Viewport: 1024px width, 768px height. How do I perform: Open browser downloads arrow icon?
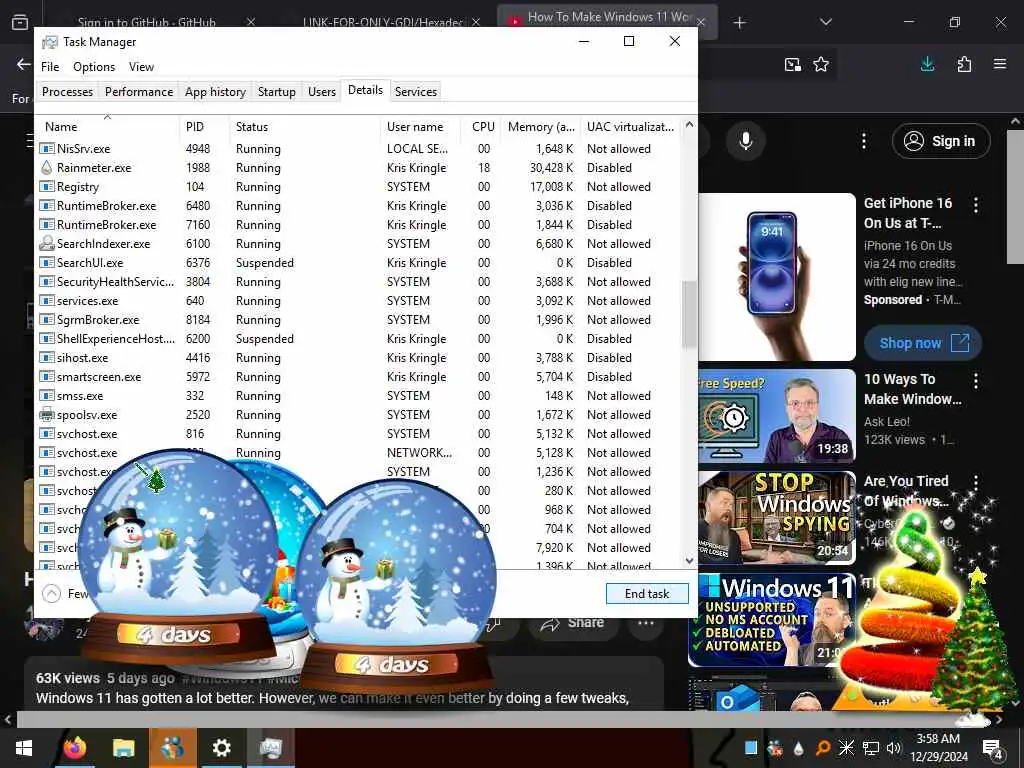point(927,64)
